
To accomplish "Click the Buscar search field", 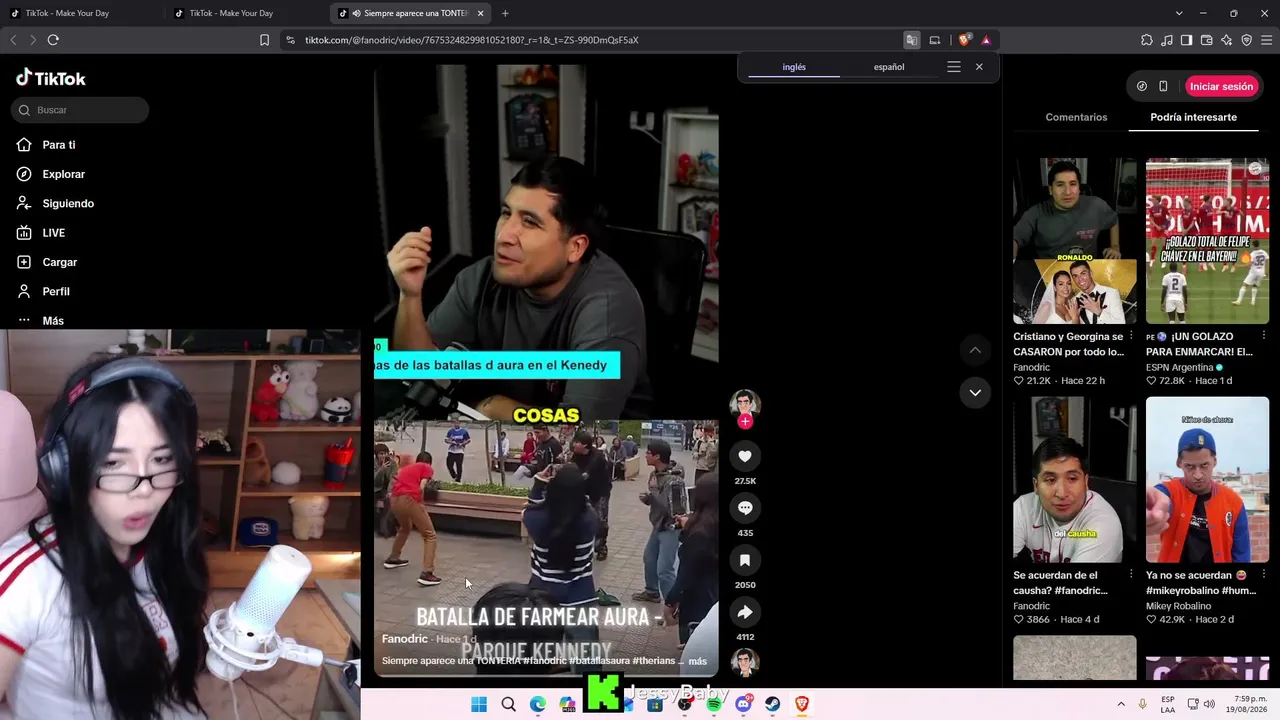I will click(81, 110).
